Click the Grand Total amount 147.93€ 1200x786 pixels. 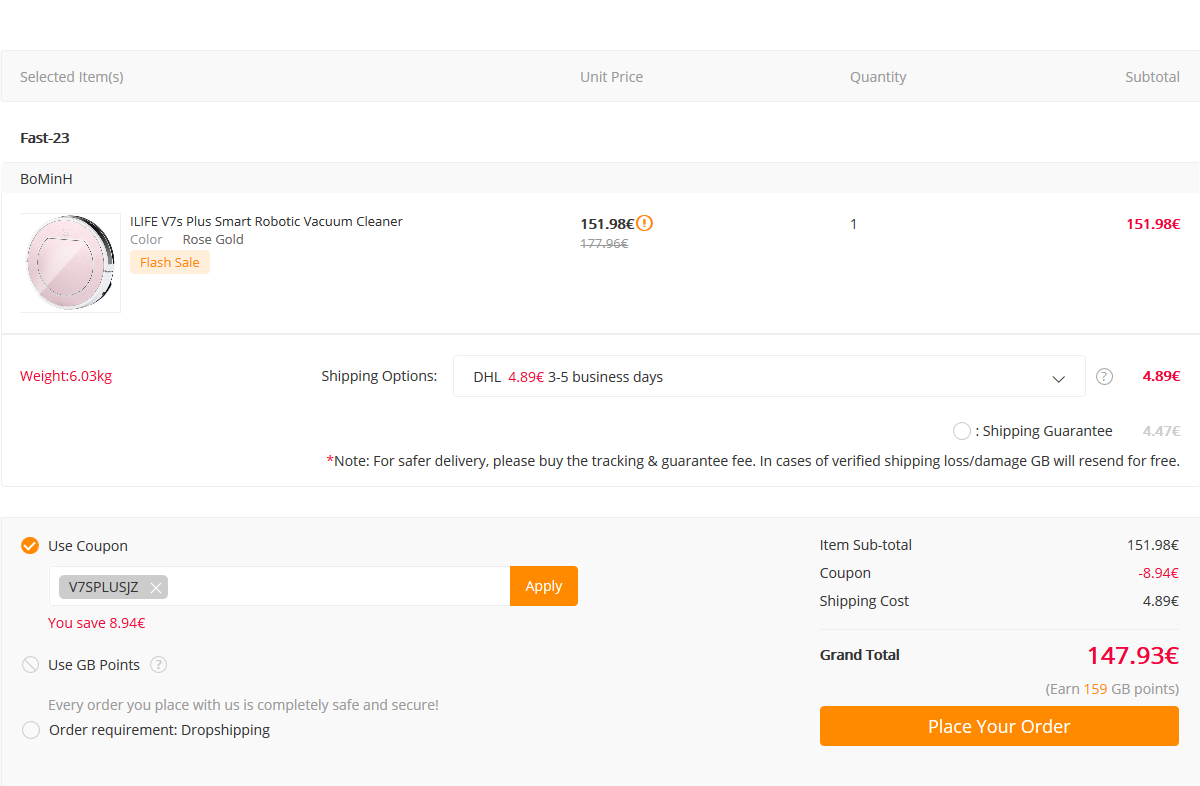tap(1133, 656)
